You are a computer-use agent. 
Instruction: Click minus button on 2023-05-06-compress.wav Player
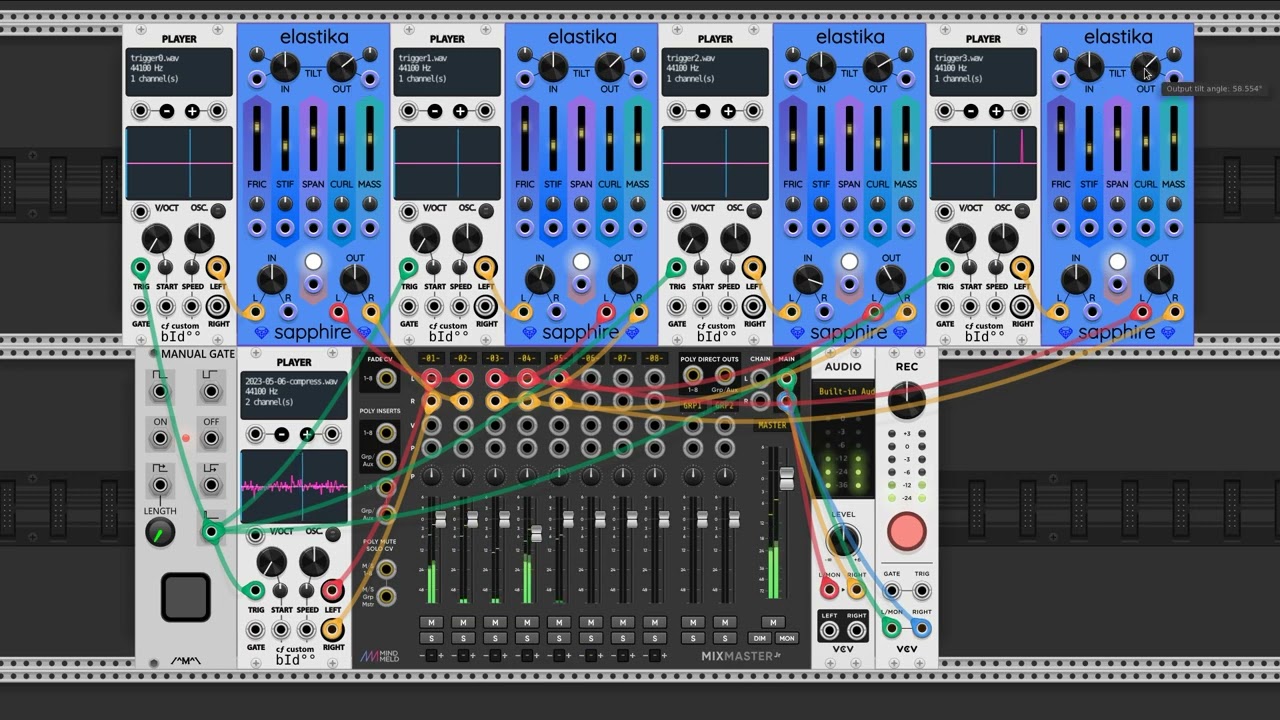(x=281, y=434)
